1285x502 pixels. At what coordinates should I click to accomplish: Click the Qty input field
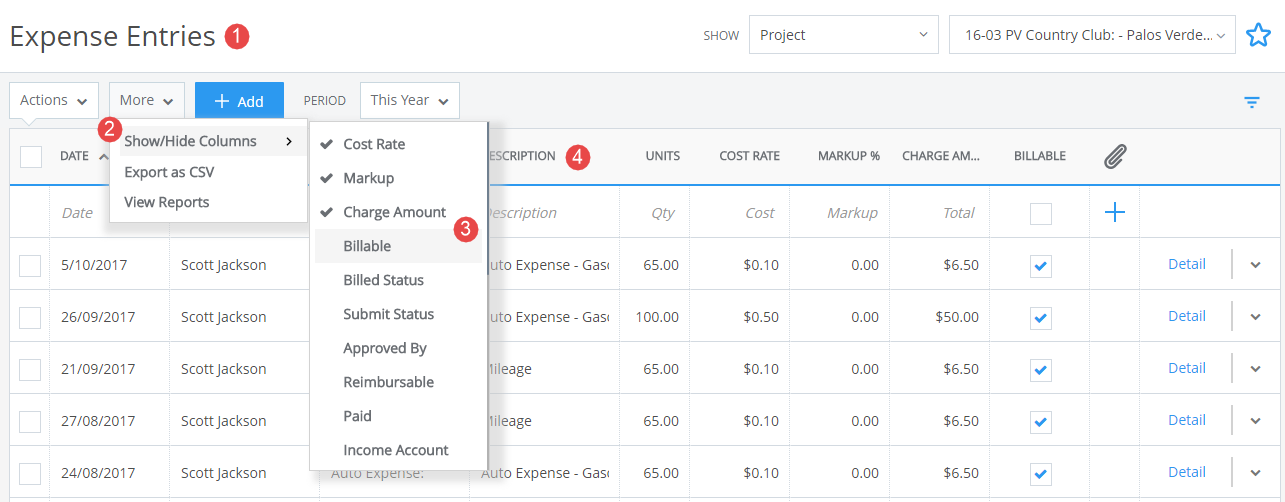point(654,213)
